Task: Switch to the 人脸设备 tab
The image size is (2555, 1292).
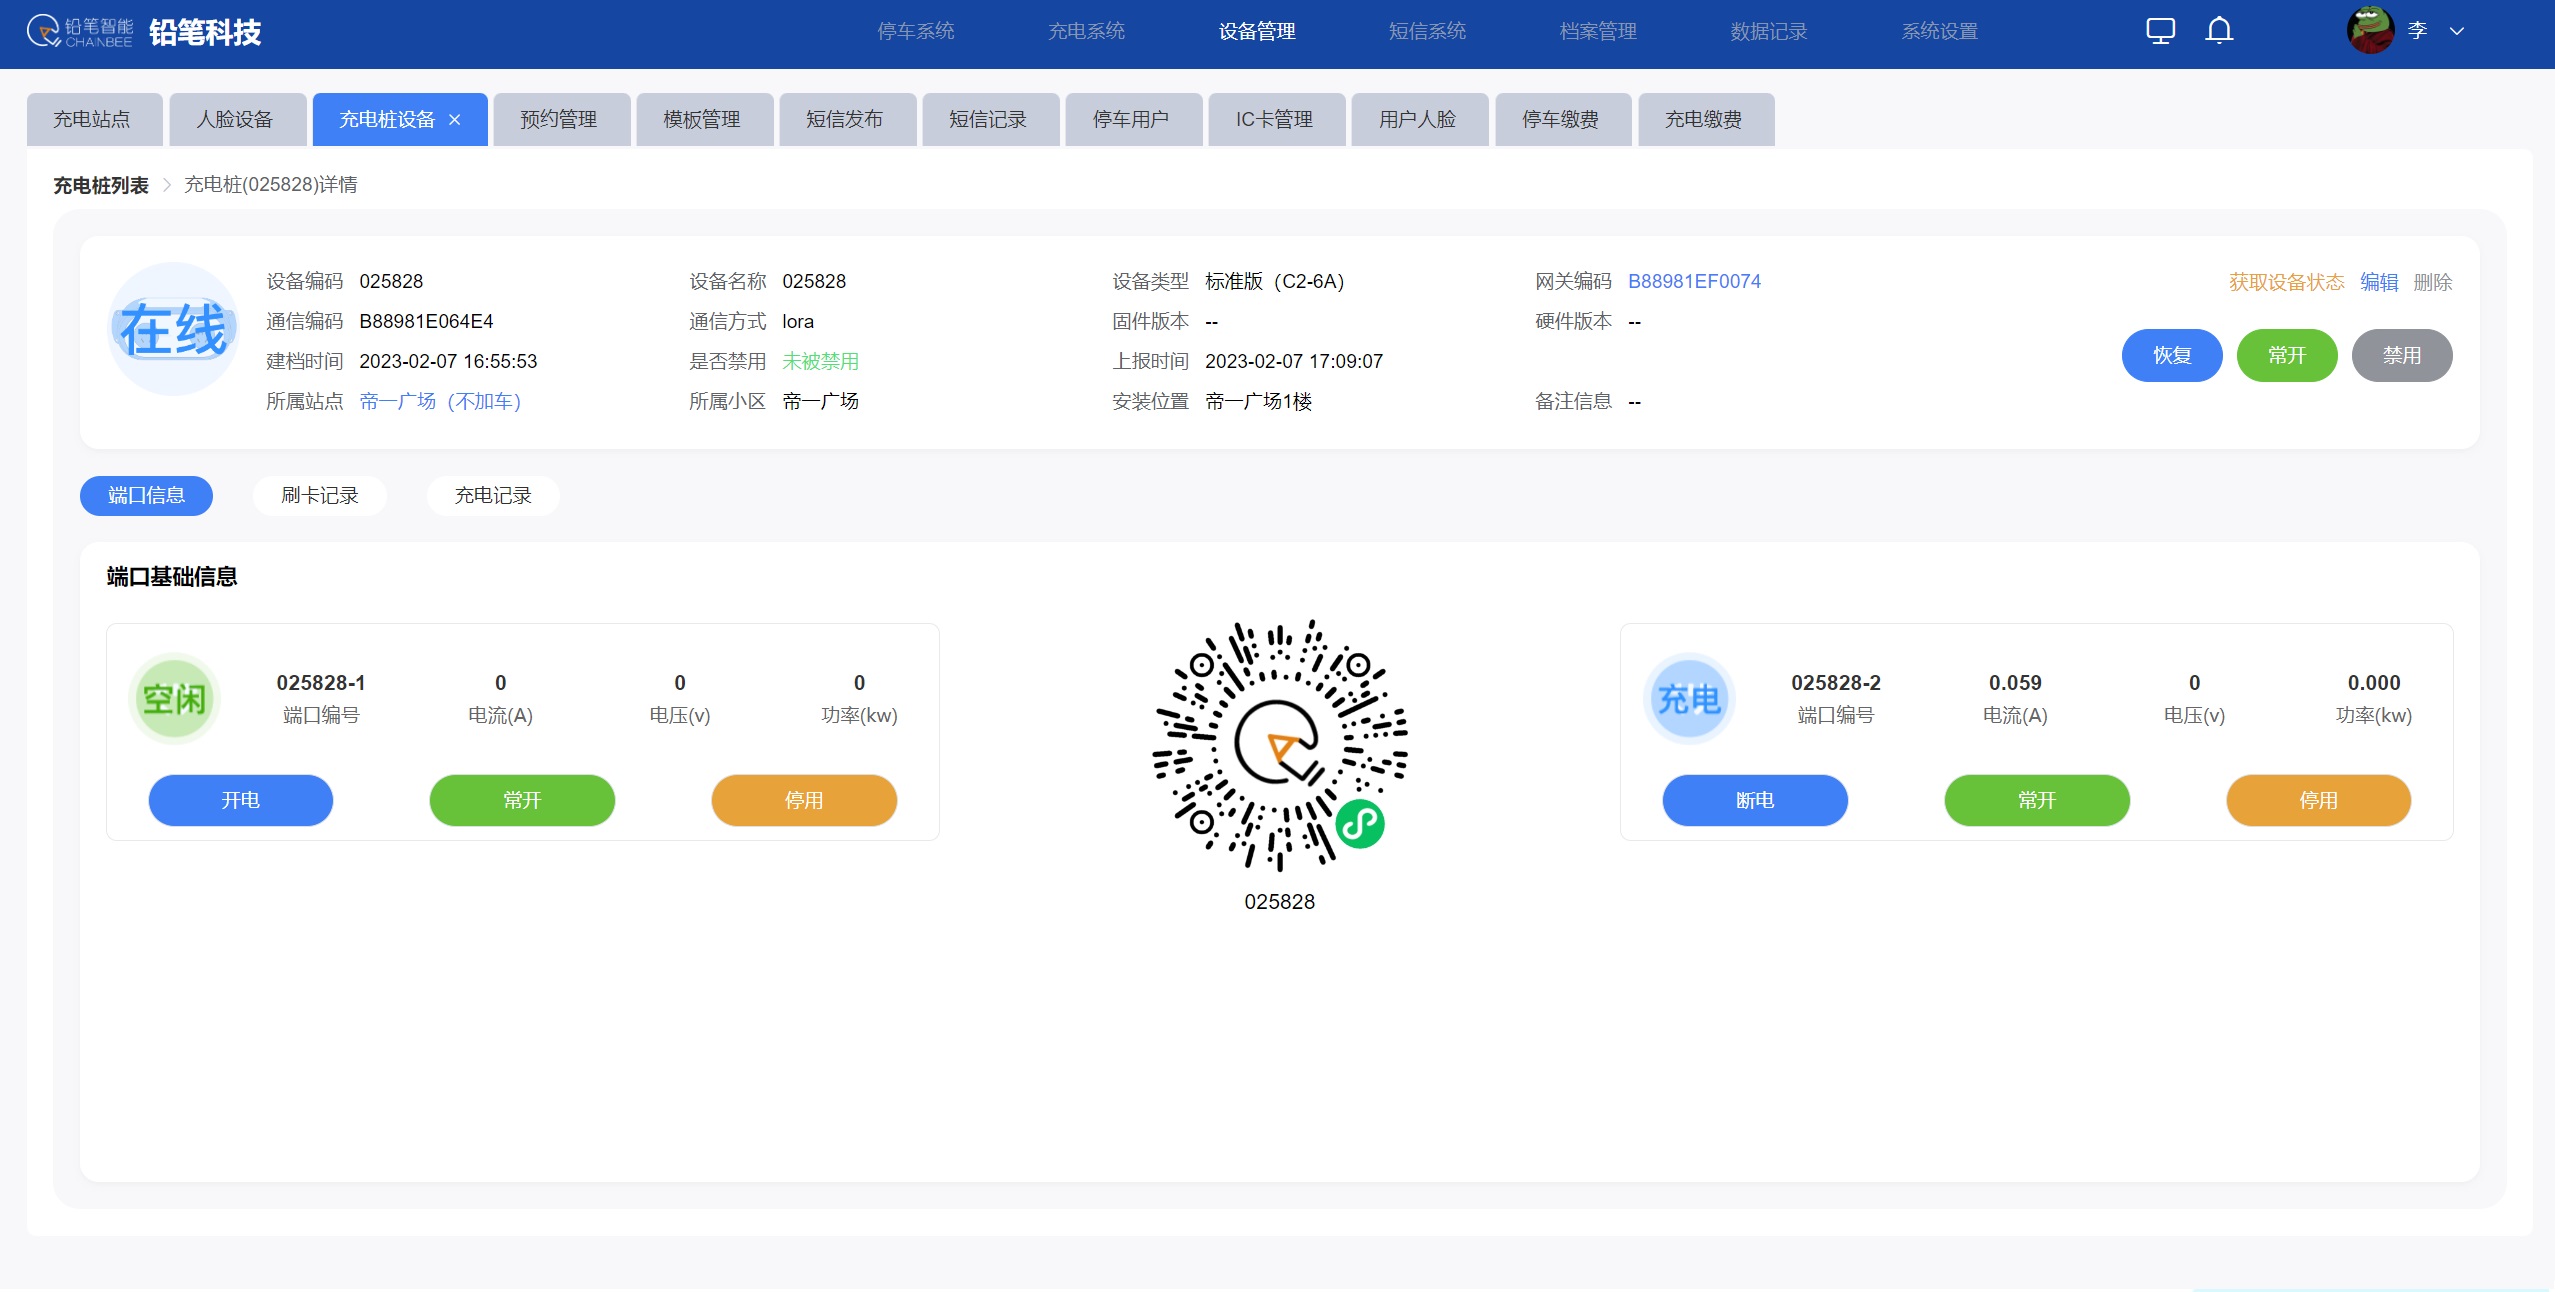Action: pyautogui.click(x=236, y=120)
